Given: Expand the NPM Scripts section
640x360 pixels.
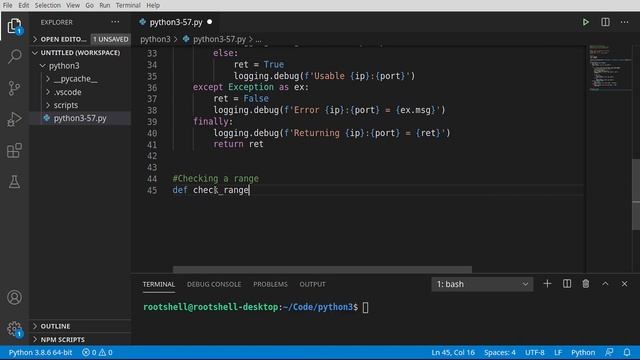Looking at the screenshot, I should (35, 340).
